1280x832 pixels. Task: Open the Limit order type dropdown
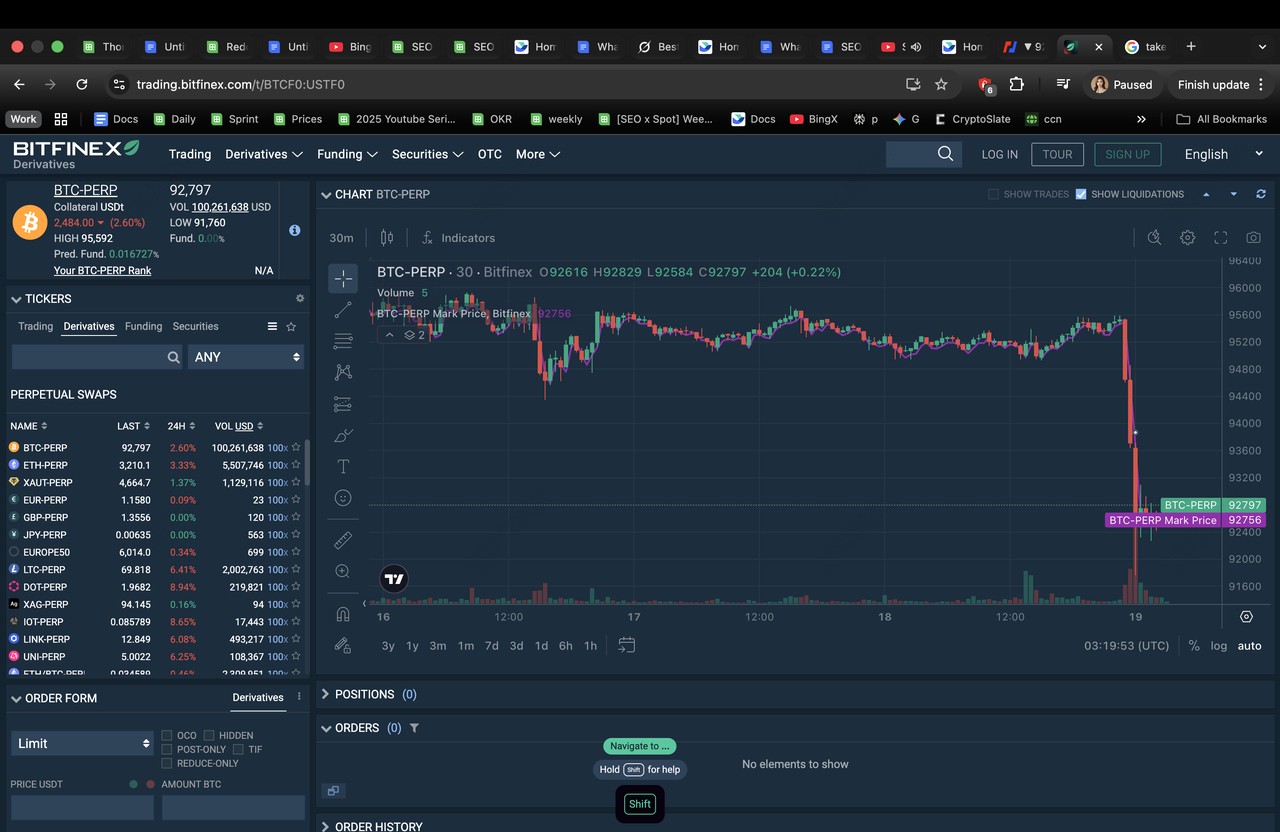tap(82, 743)
